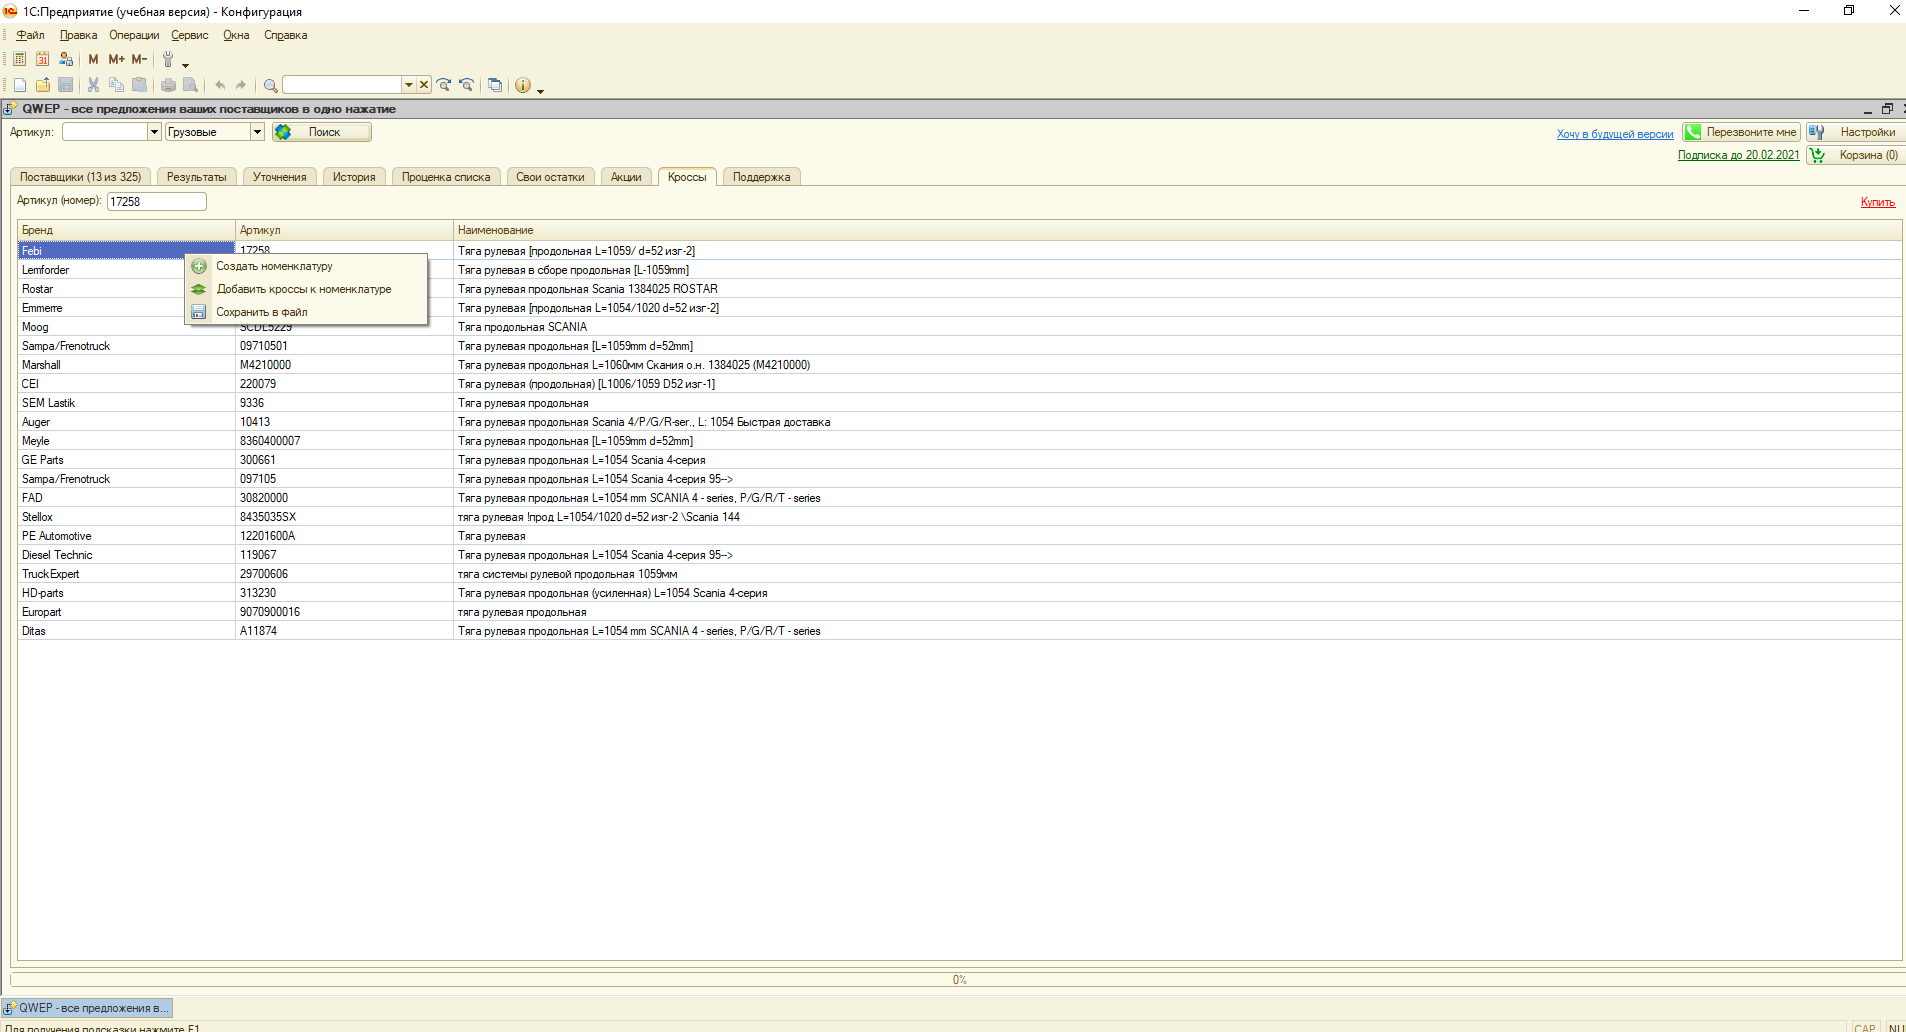Click the Подписка до 20.02.2021 link
Screen dimensions: 1906x1032
point(1738,155)
